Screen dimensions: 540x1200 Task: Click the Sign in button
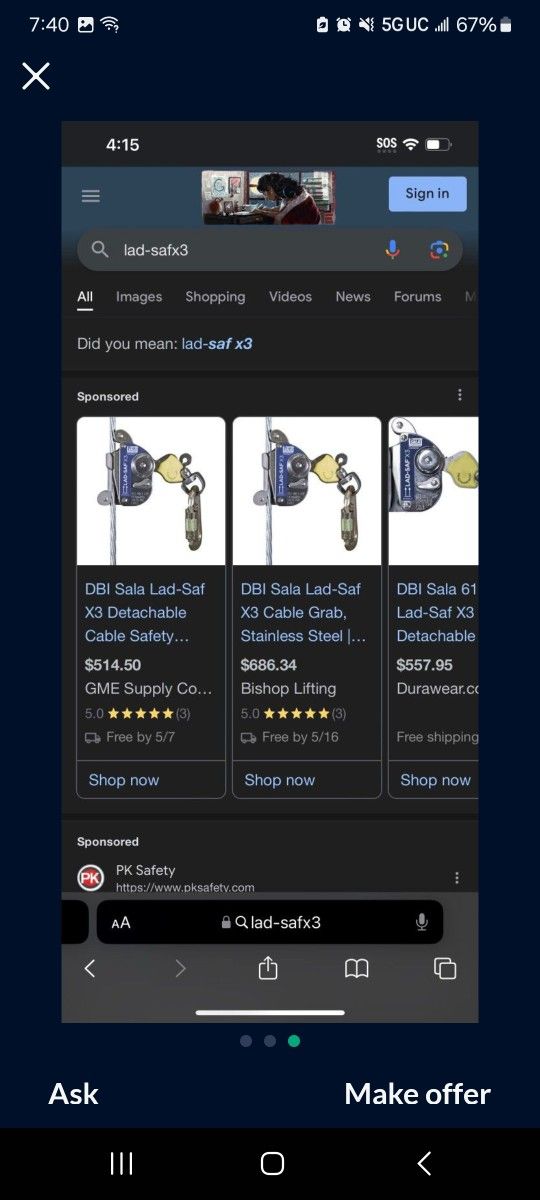point(428,193)
